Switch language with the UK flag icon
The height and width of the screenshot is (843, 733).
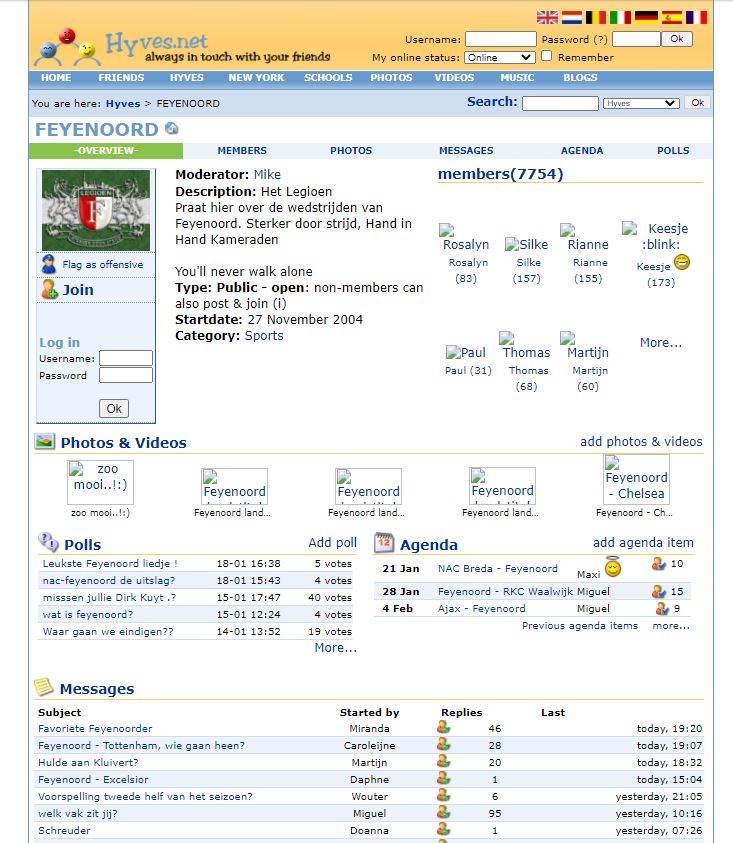547,17
